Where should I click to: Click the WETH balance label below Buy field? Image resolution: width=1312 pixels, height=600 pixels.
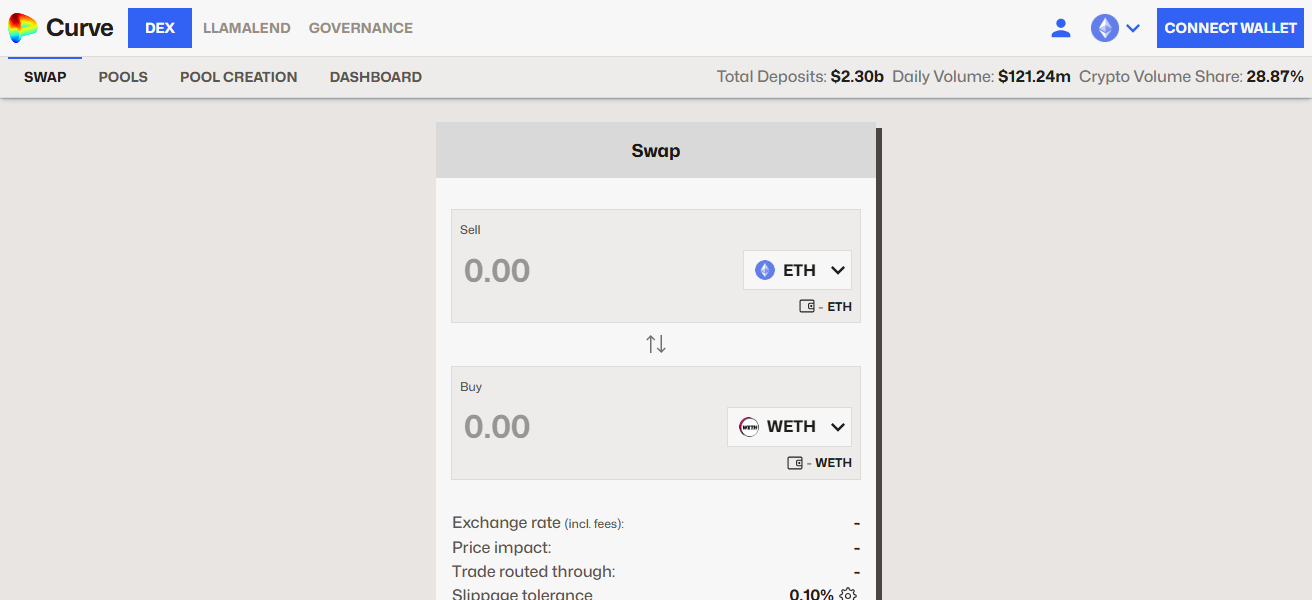[x=832, y=462]
